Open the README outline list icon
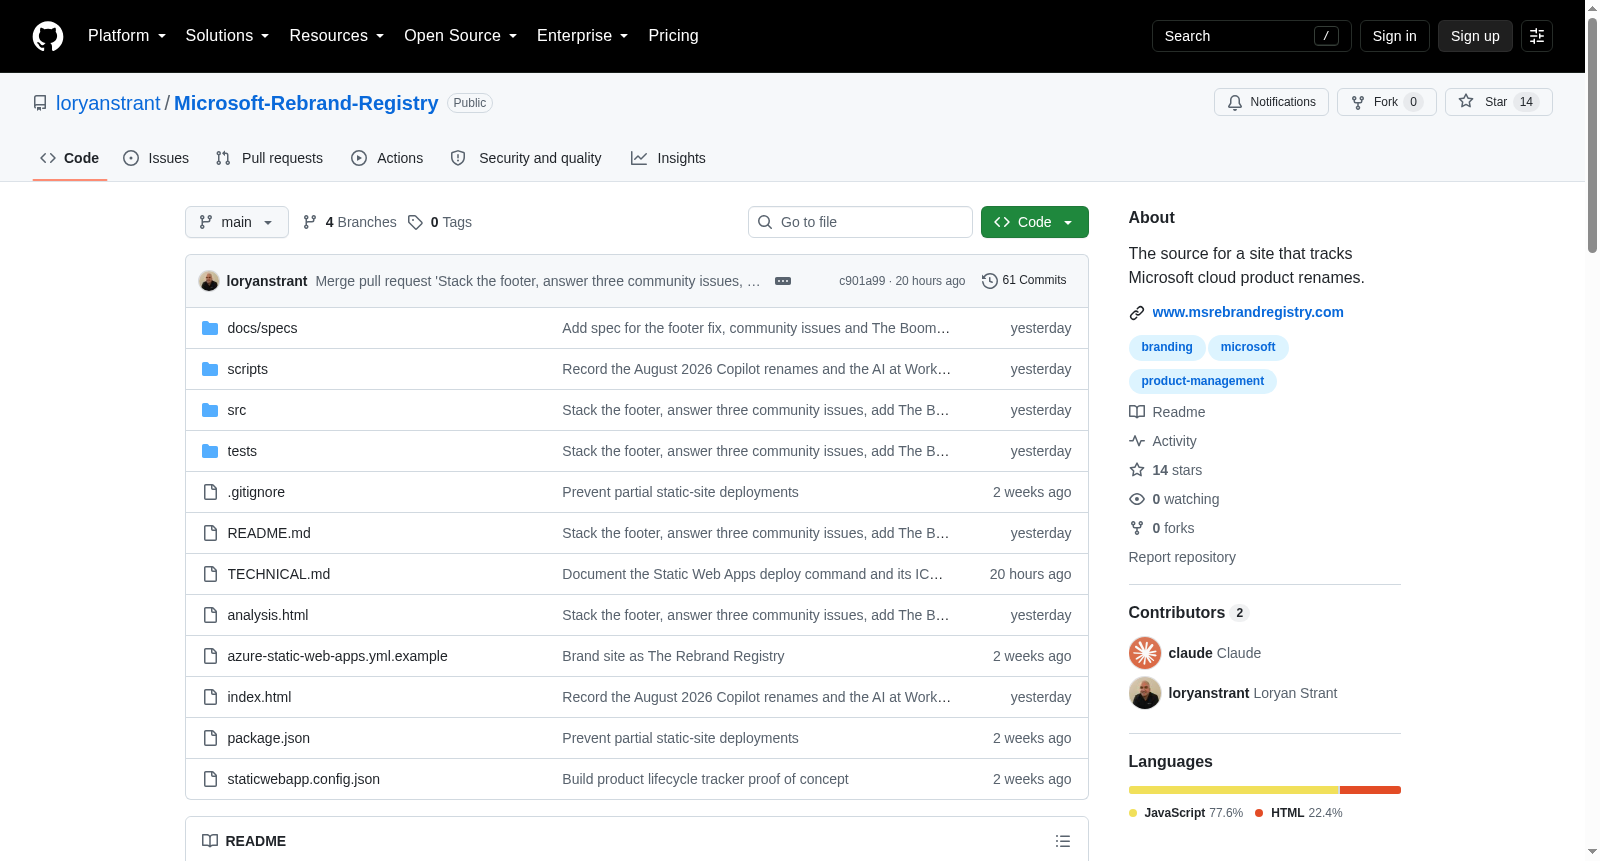The width and height of the screenshot is (1600, 861). click(x=1063, y=841)
